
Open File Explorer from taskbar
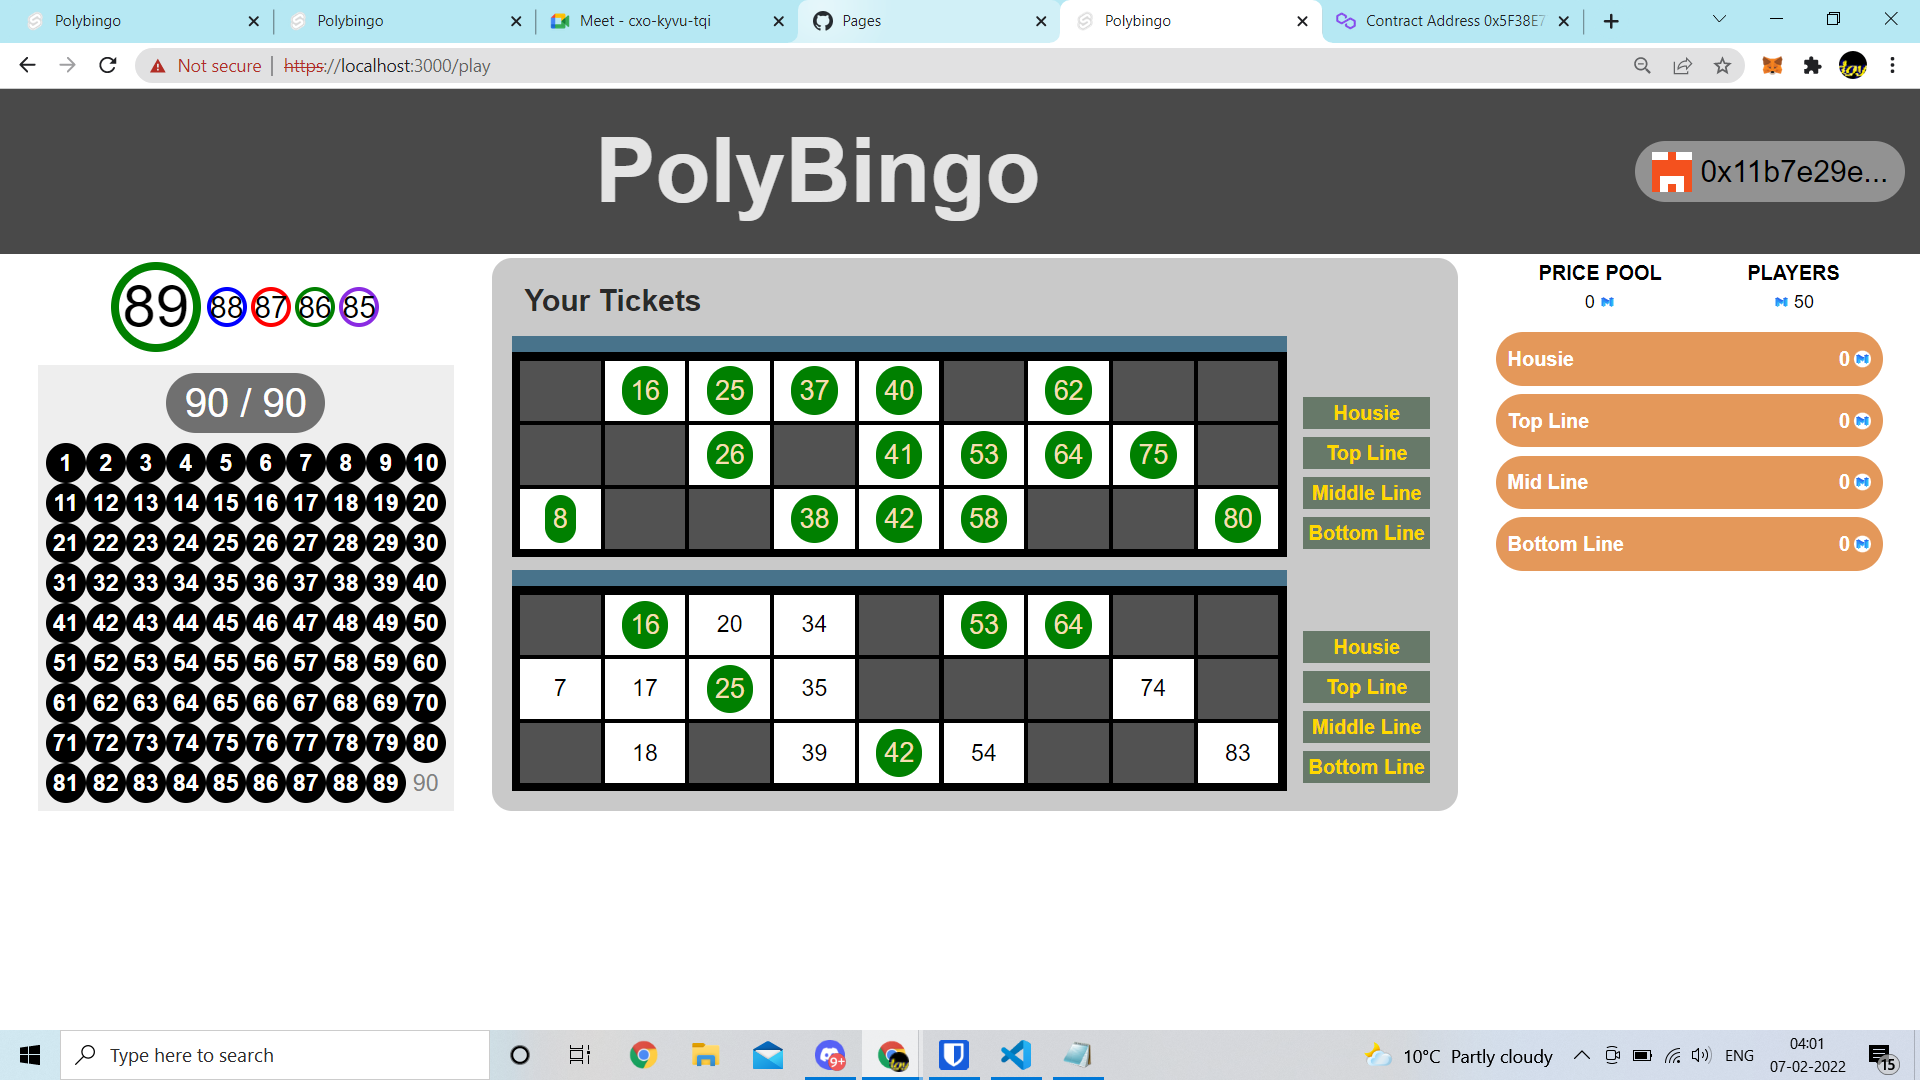click(x=705, y=1055)
